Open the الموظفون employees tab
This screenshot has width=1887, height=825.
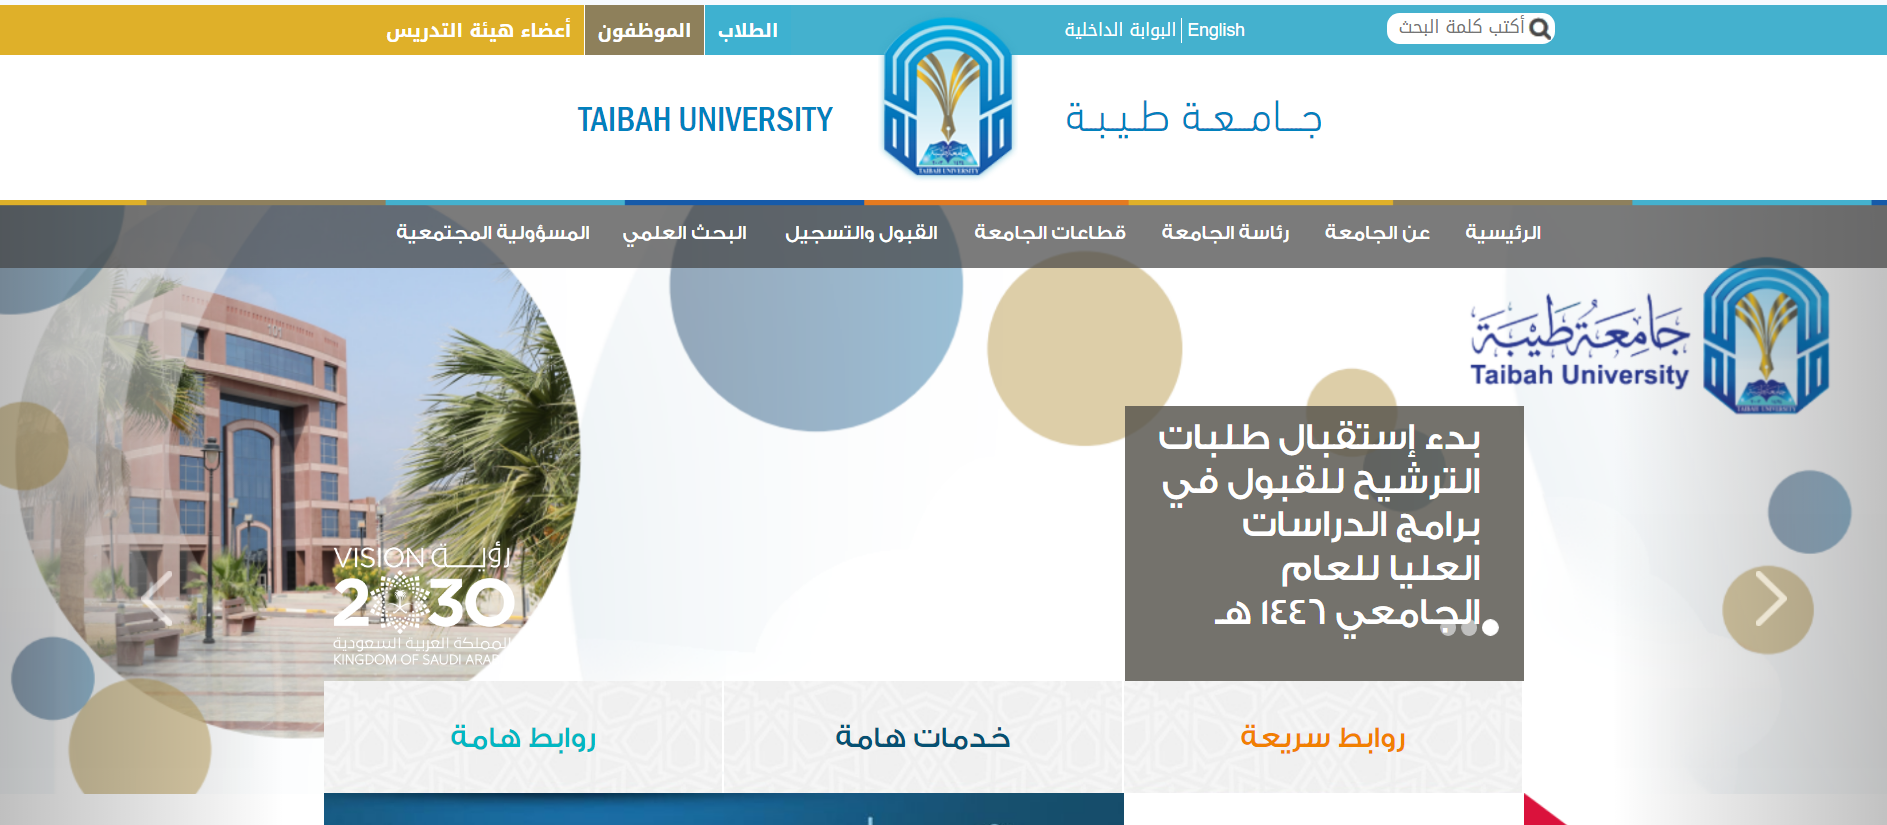tap(644, 30)
